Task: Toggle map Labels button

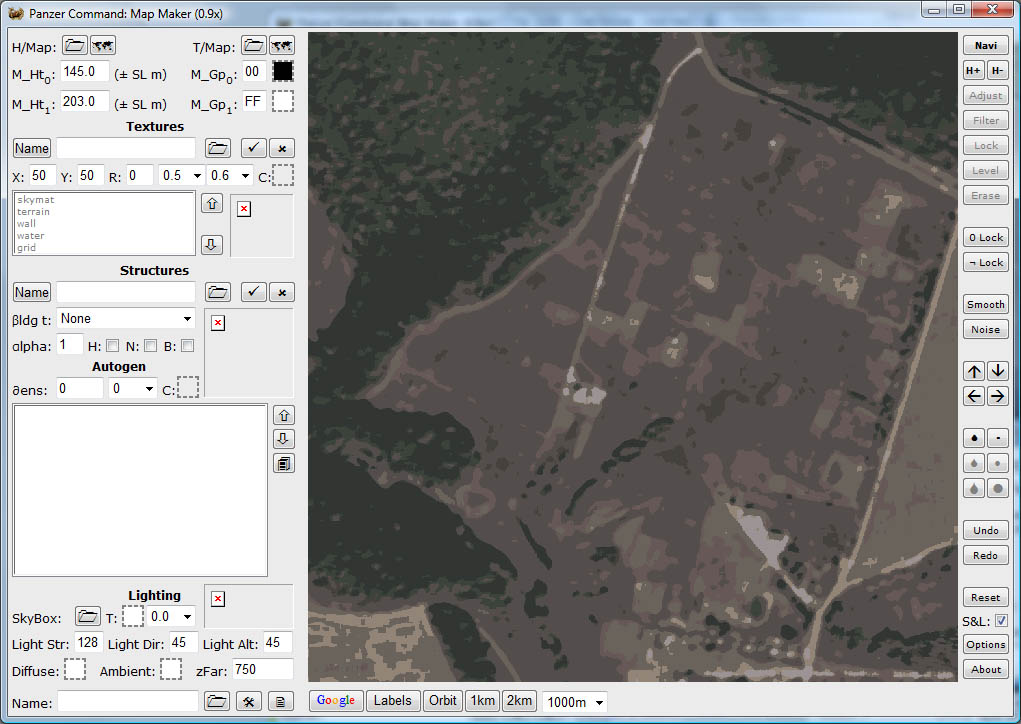Action: 393,701
